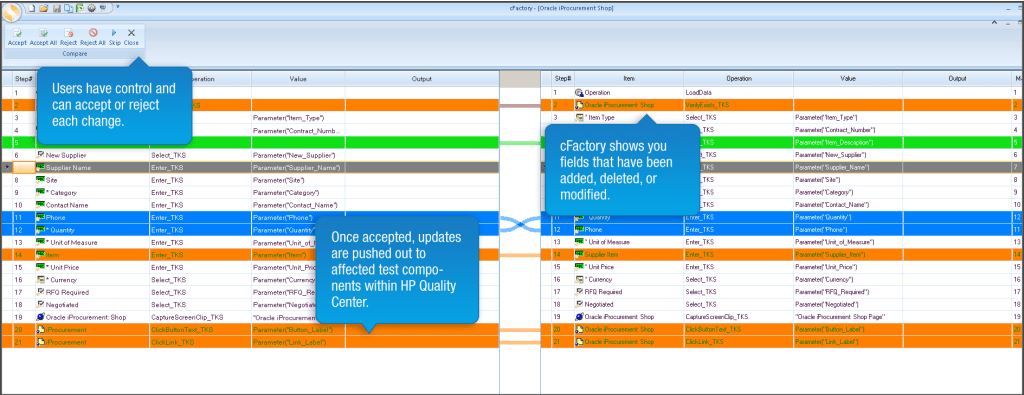Click the Supplier Item field icon in right pane
Image resolution: width=1024 pixels, height=395 pixels.
pyautogui.click(x=579, y=254)
